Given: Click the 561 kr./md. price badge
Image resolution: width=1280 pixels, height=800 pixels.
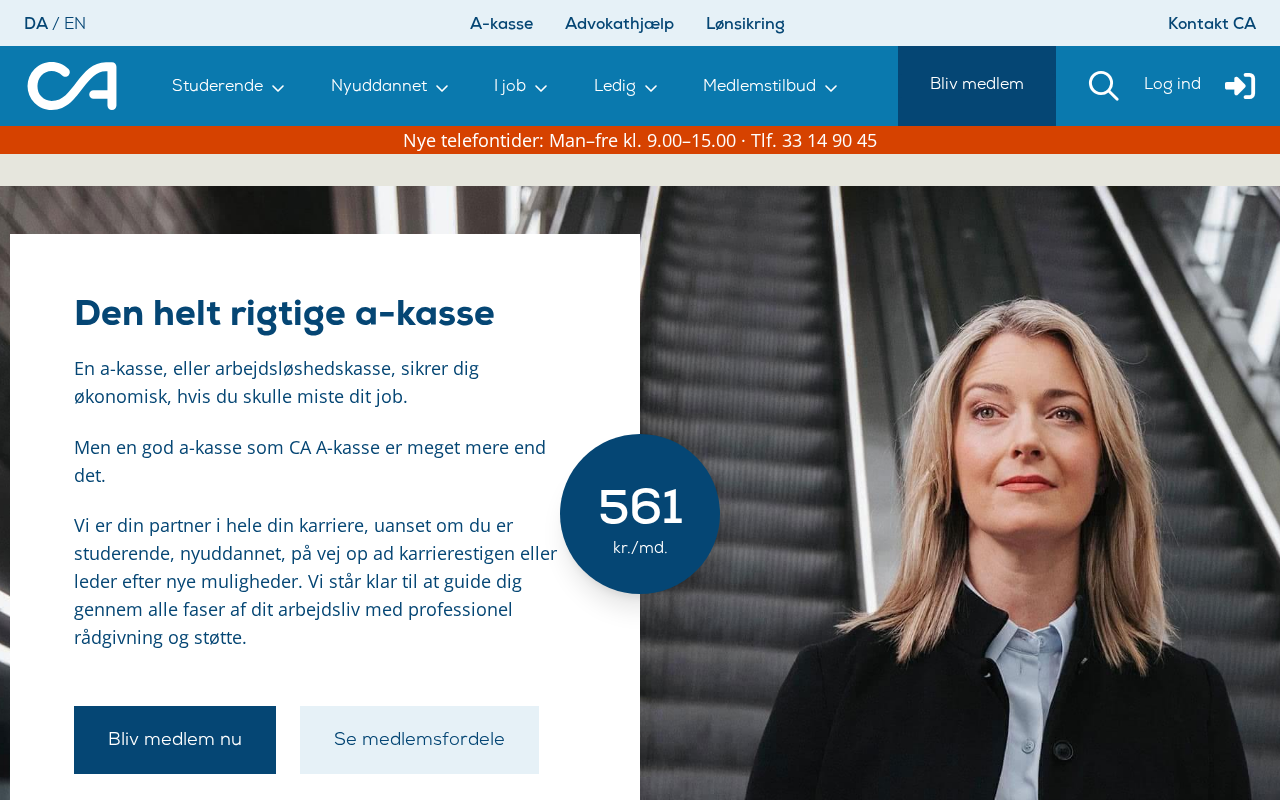Looking at the screenshot, I should click(640, 514).
